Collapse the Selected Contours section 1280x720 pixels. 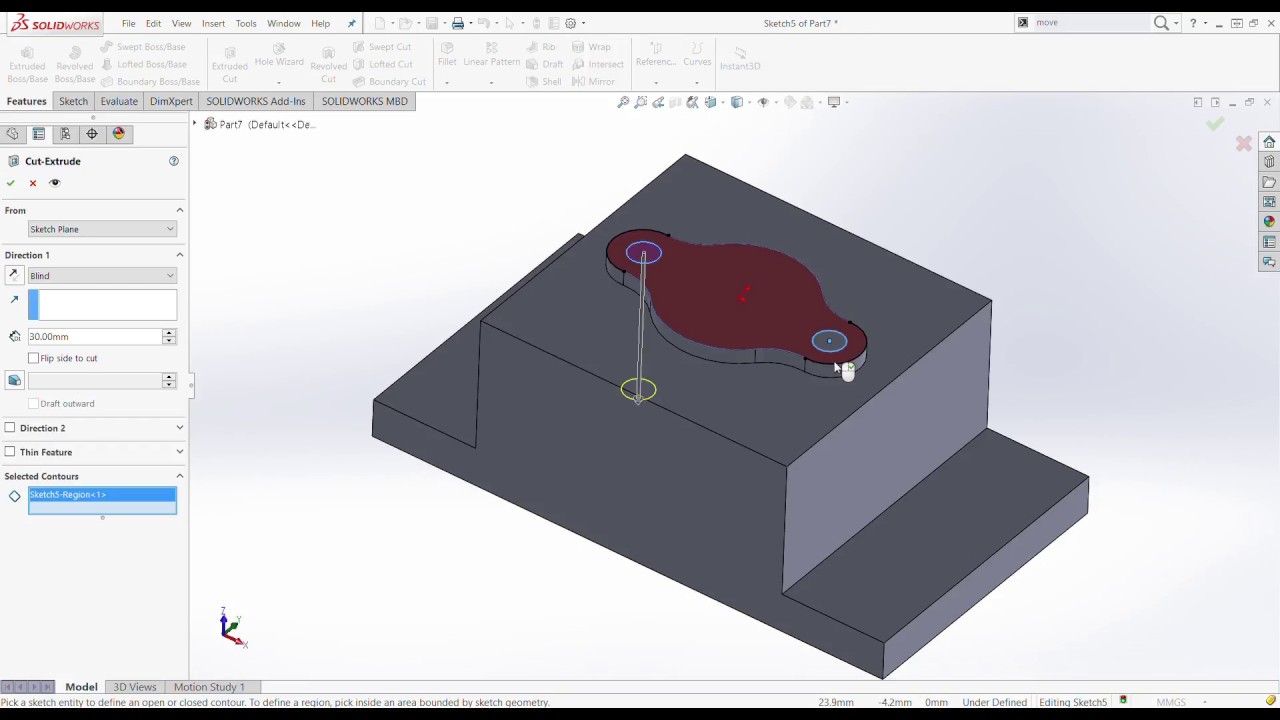(x=180, y=476)
